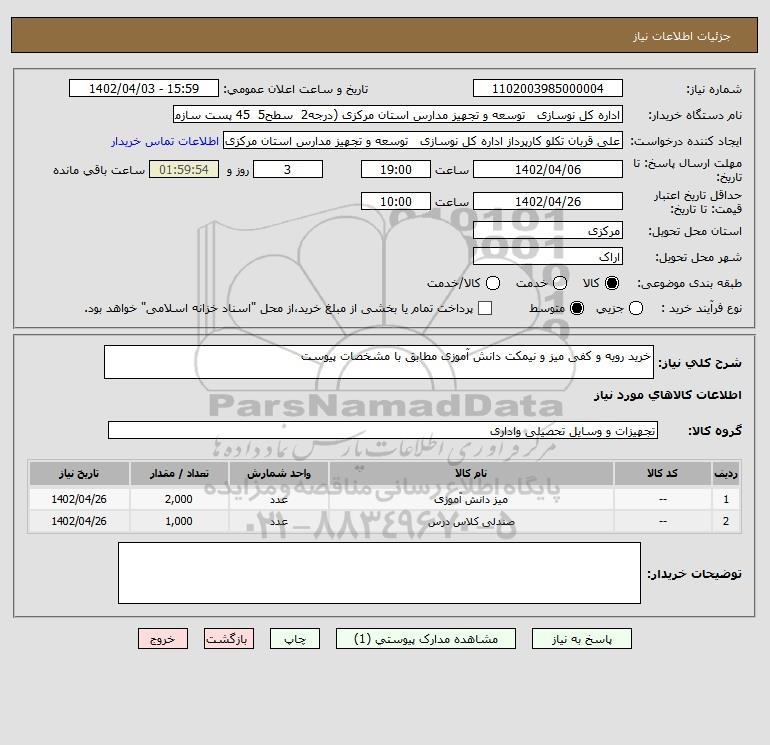Open the اطلاعات تماس خریدار link
This screenshot has height=745, width=770.
(x=165, y=141)
